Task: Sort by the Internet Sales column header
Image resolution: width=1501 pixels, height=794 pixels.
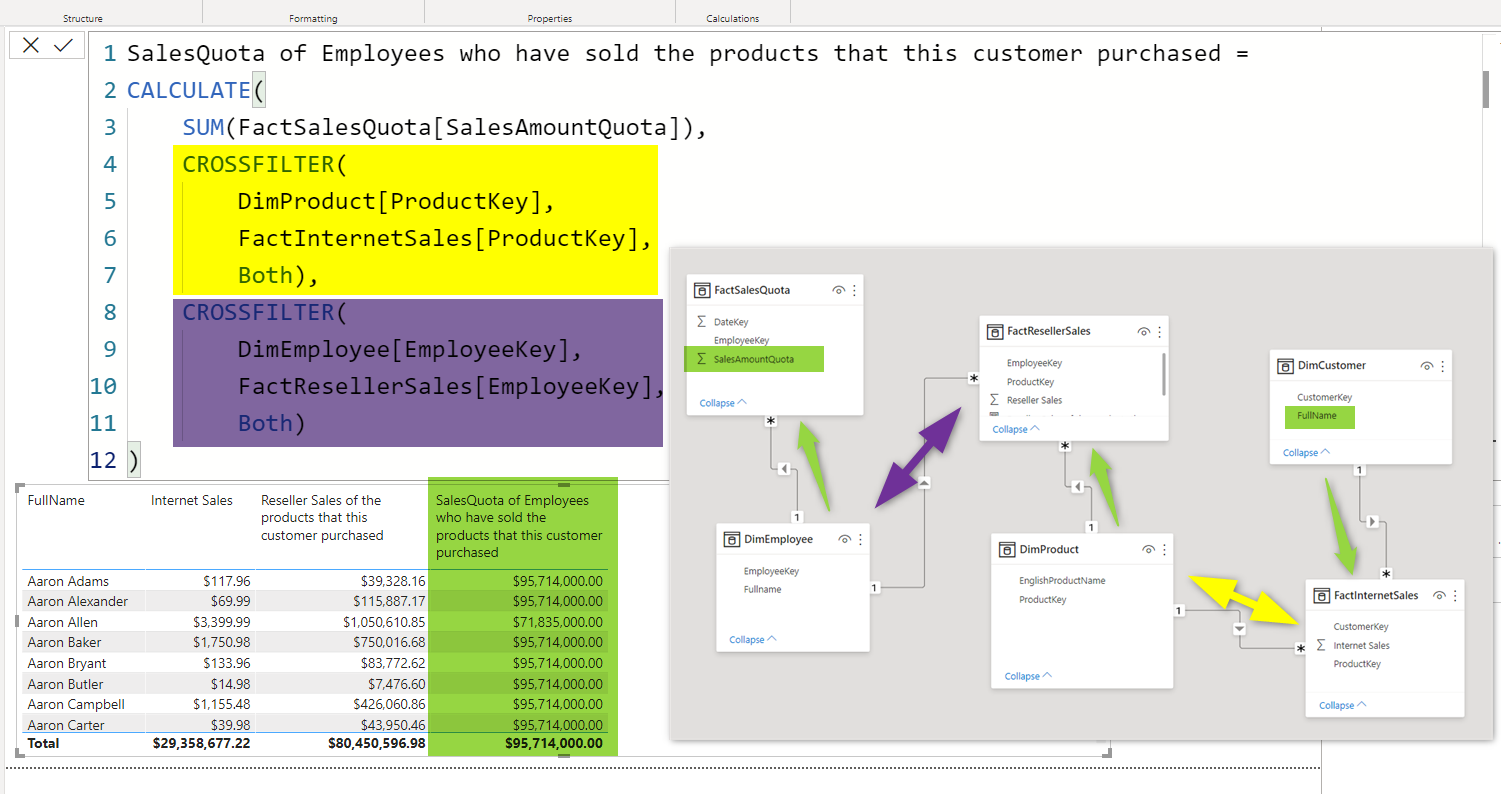Action: coord(192,500)
